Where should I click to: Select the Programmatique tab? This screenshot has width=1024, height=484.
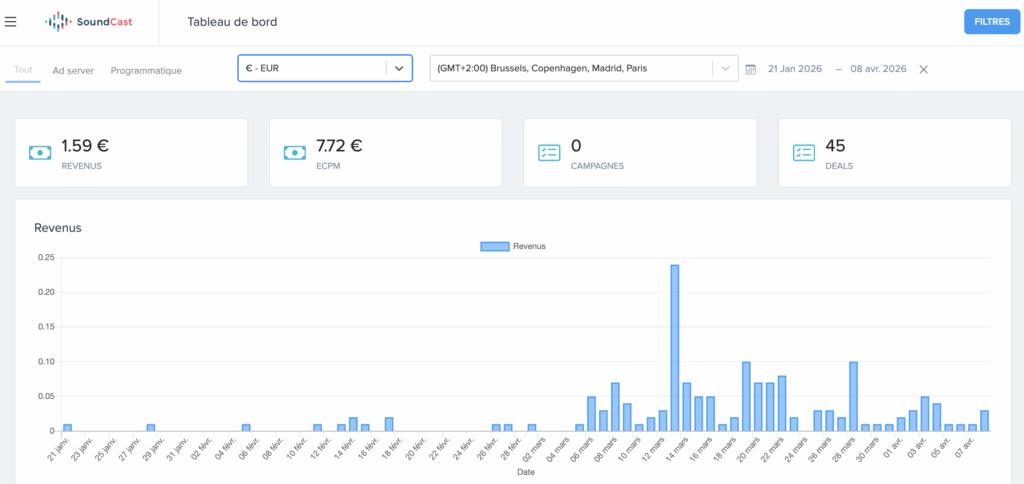(146, 71)
